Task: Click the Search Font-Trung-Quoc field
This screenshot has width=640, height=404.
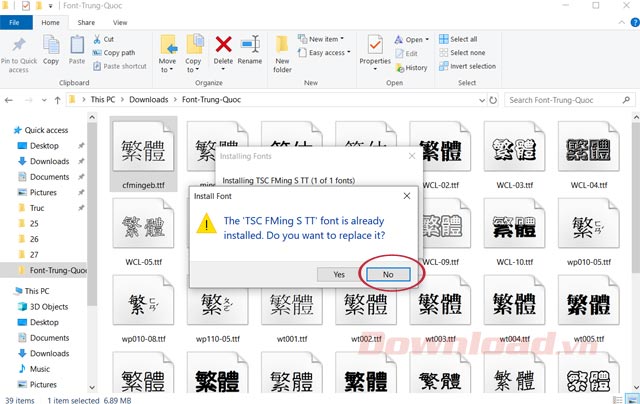Action: (570, 100)
